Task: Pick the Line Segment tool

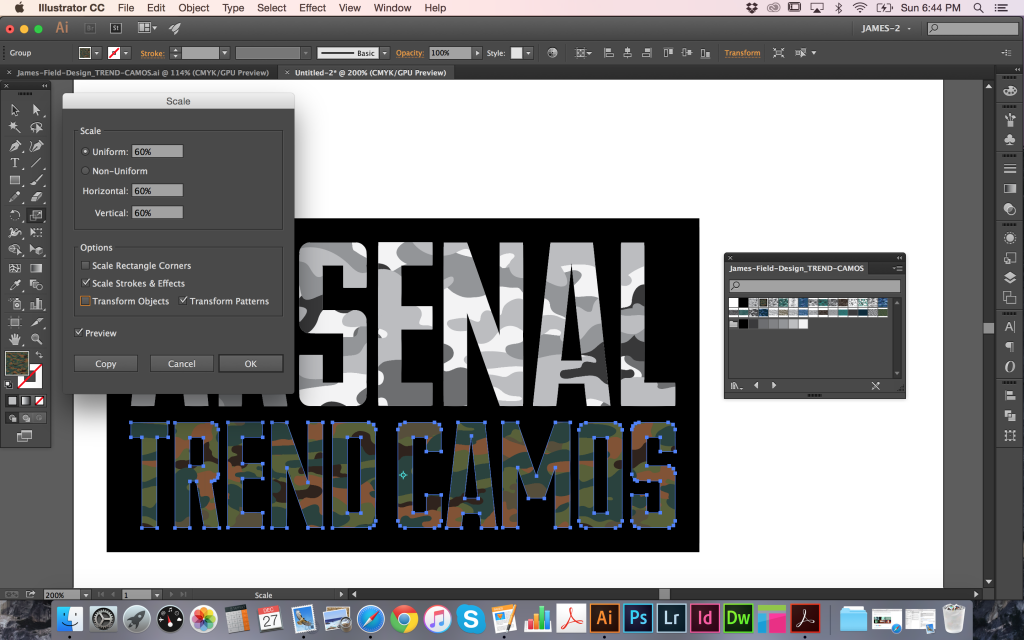Action: pyautogui.click(x=36, y=163)
